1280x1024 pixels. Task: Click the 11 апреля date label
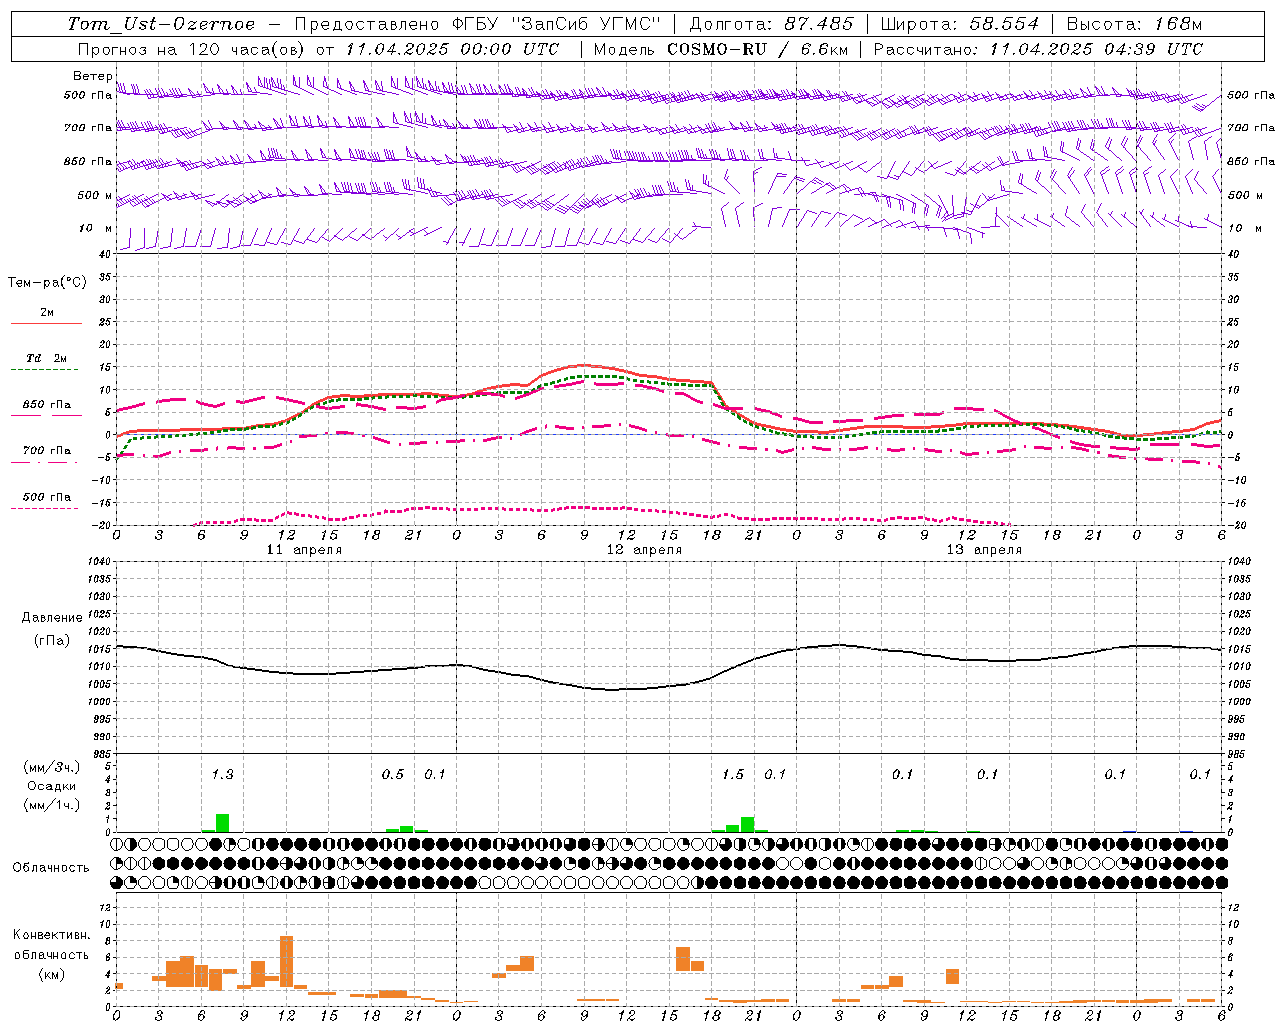tap(304, 550)
